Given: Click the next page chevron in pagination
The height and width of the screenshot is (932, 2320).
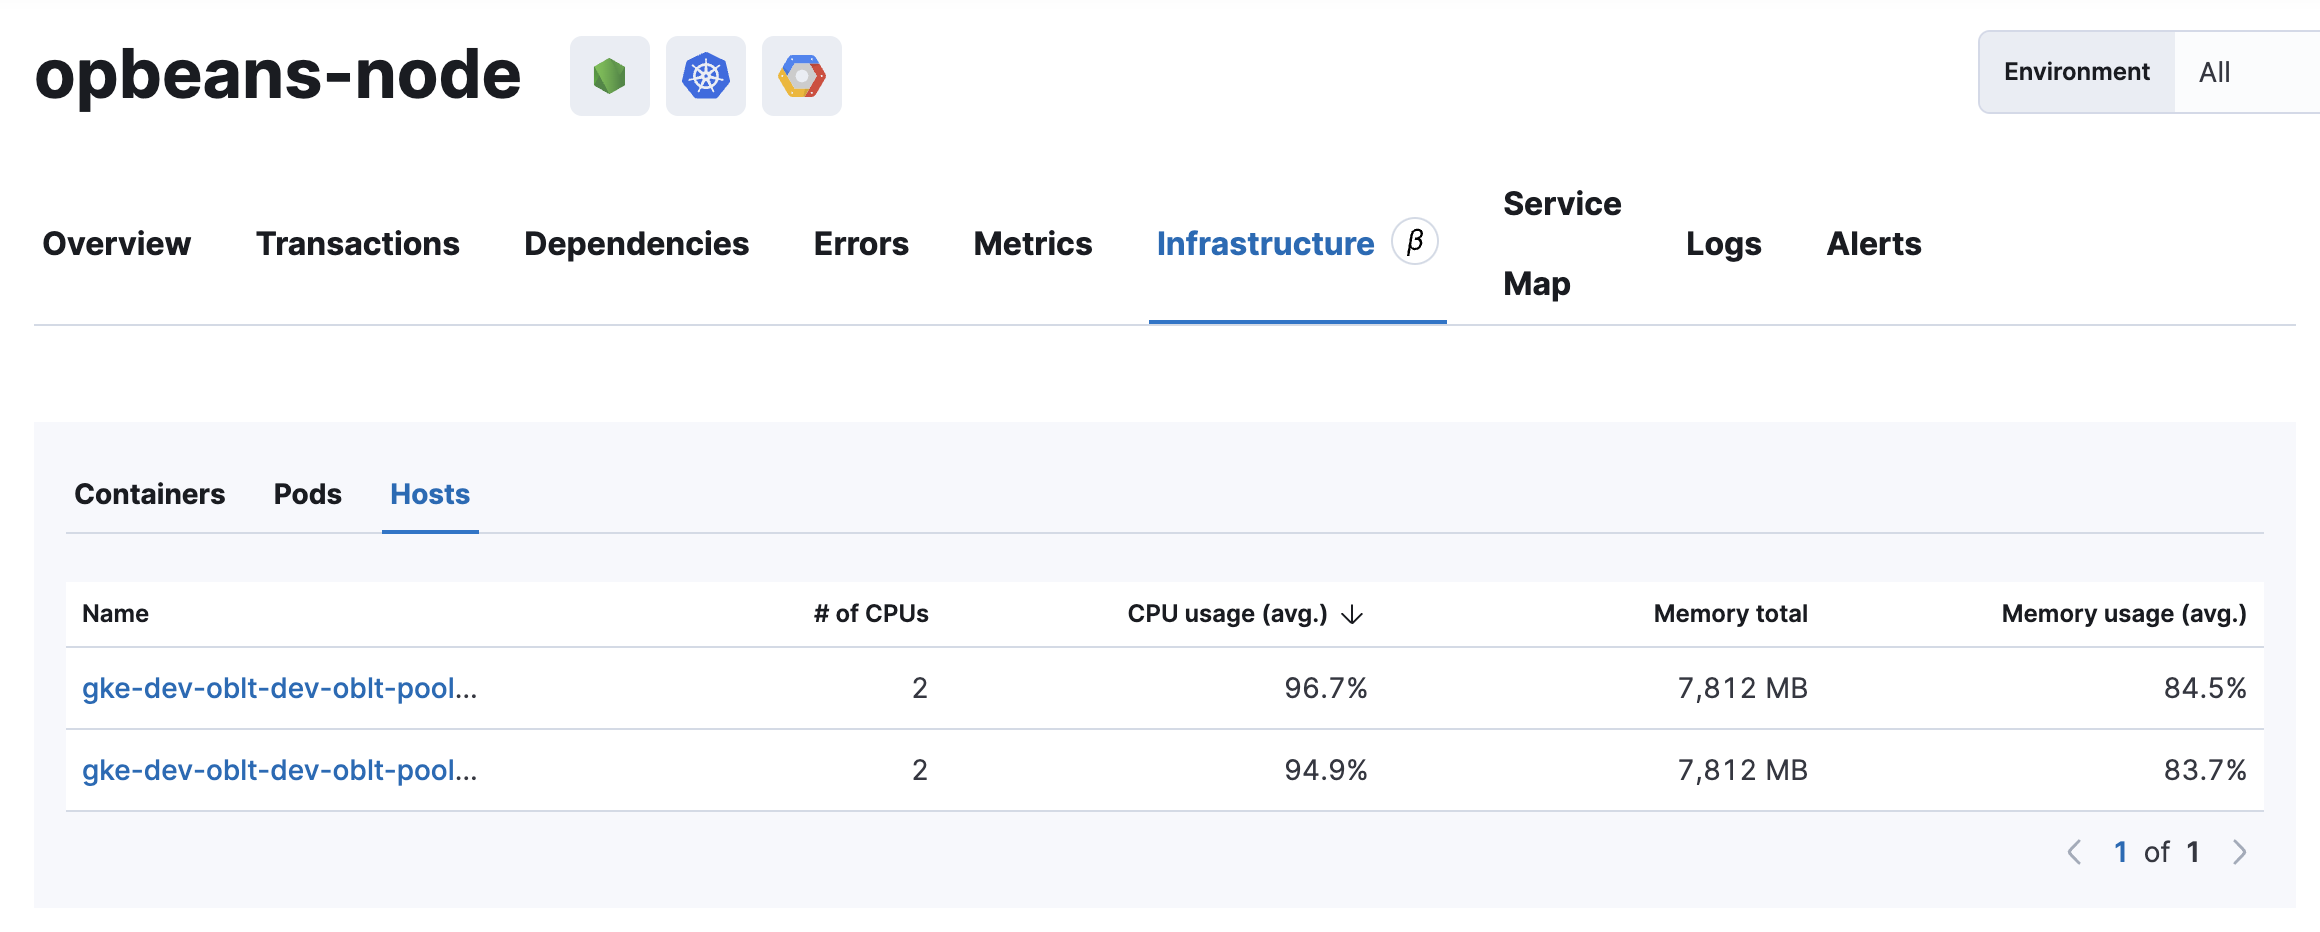Looking at the screenshot, I should pos(2239,851).
